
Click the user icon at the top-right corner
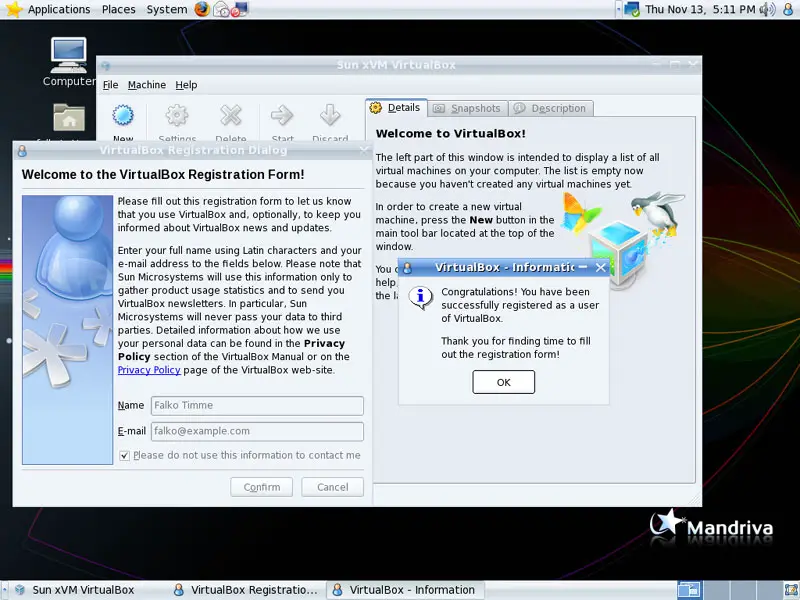click(x=788, y=9)
